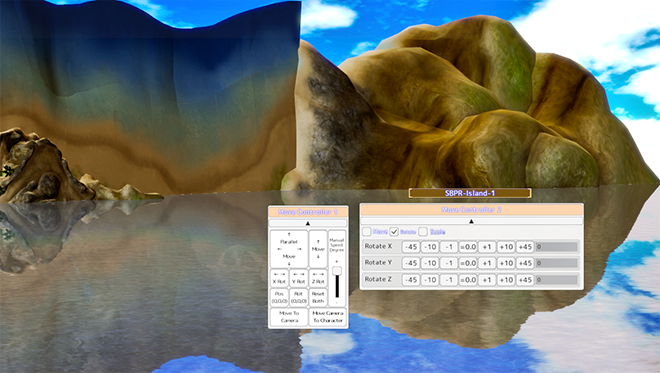Collapse Move Controller 1 with triangle bar
Screen dimensions: 660x373
308,223
